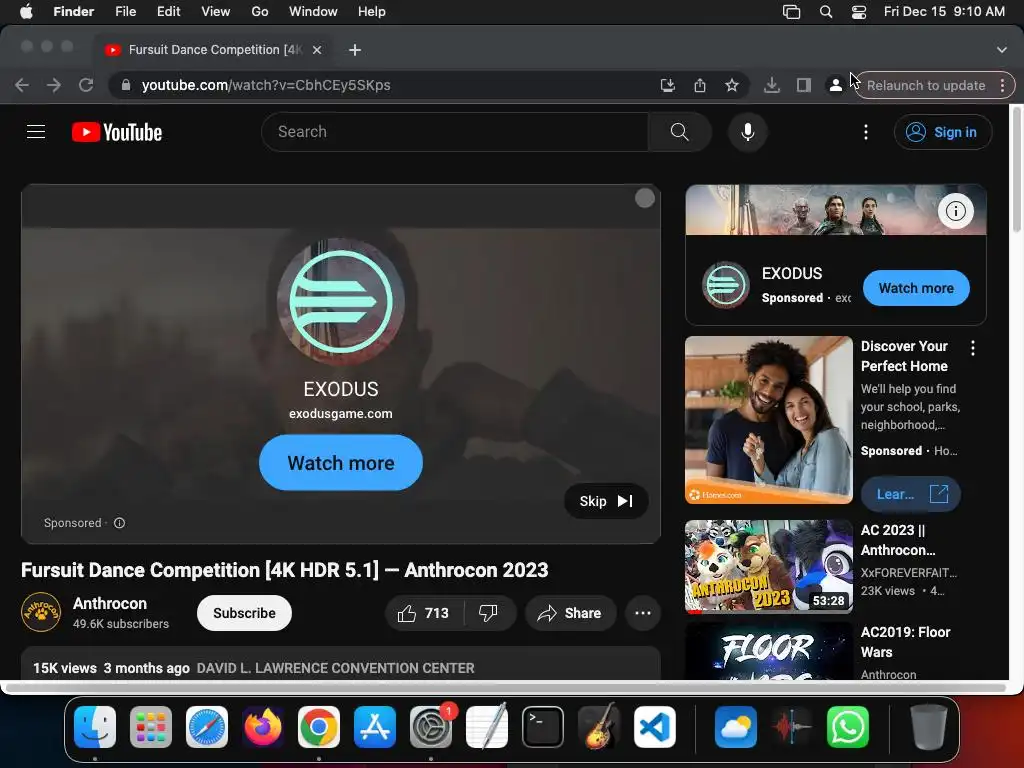Click Sign in button
Viewport: 1024px width, 768px height.
pos(943,132)
